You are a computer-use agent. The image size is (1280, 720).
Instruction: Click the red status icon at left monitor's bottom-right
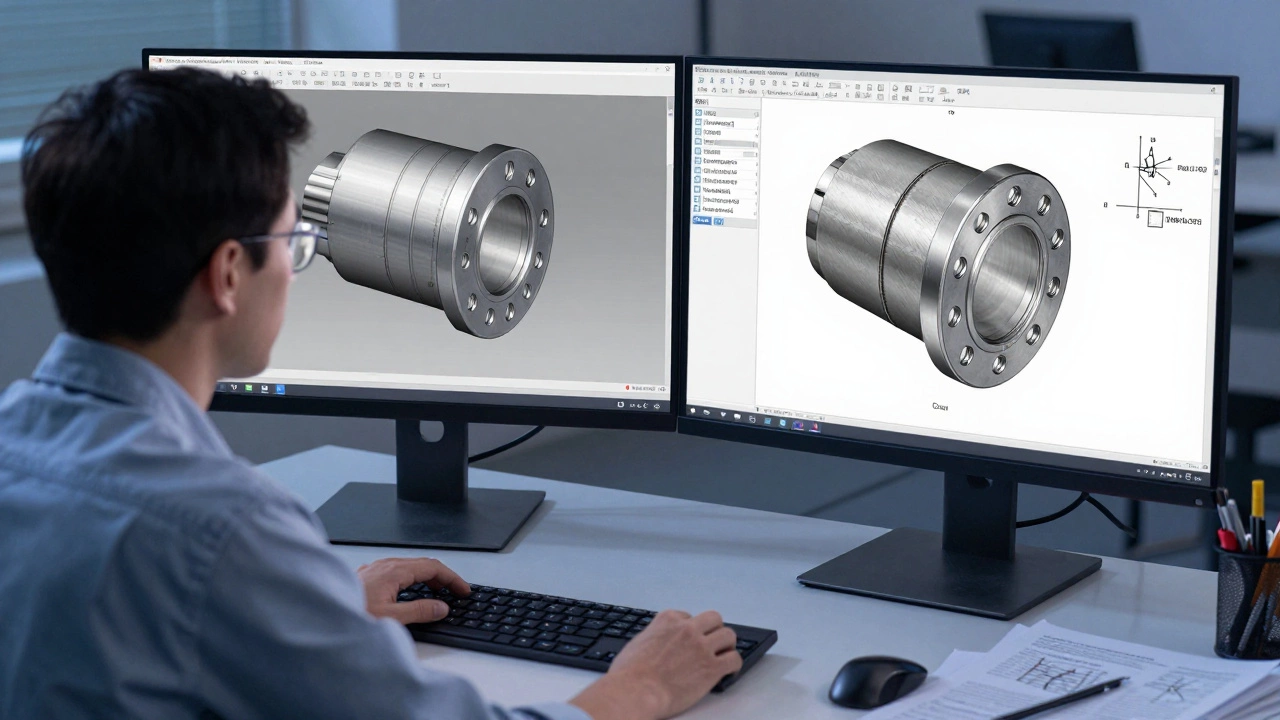point(627,388)
